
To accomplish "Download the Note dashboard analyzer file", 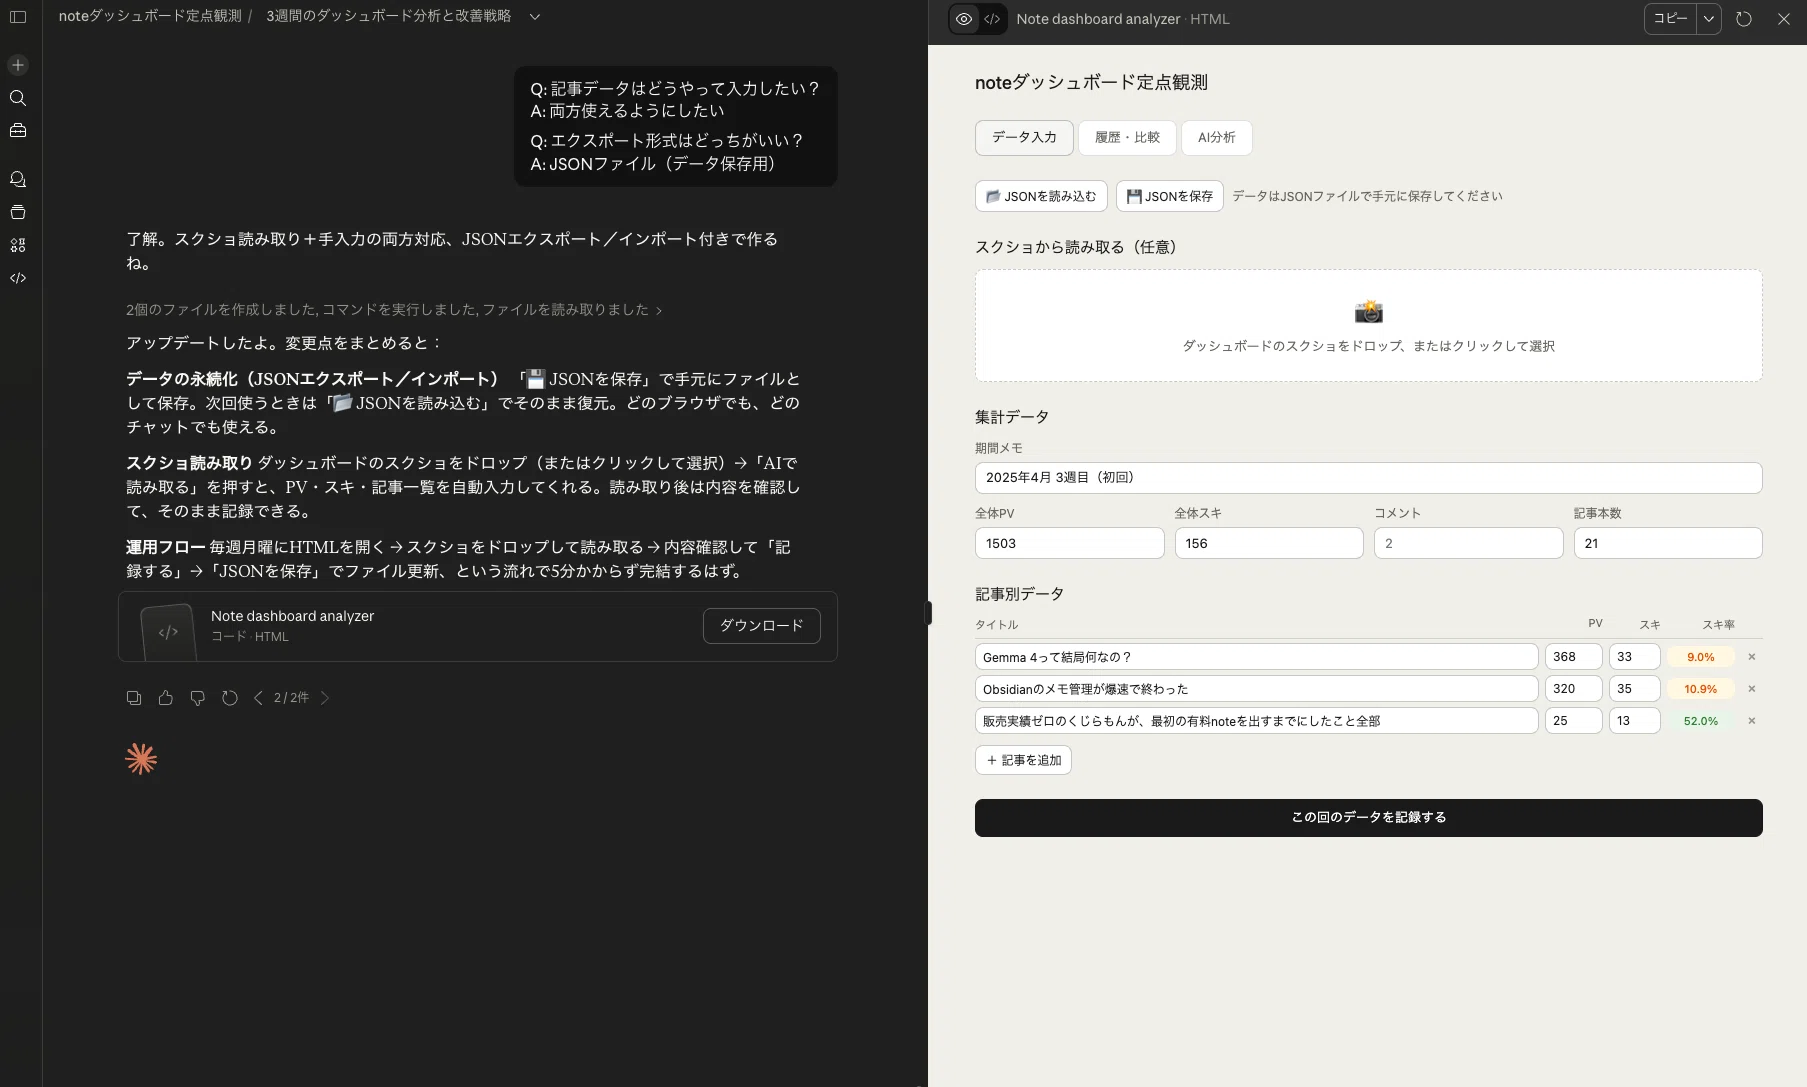I will click(x=762, y=626).
